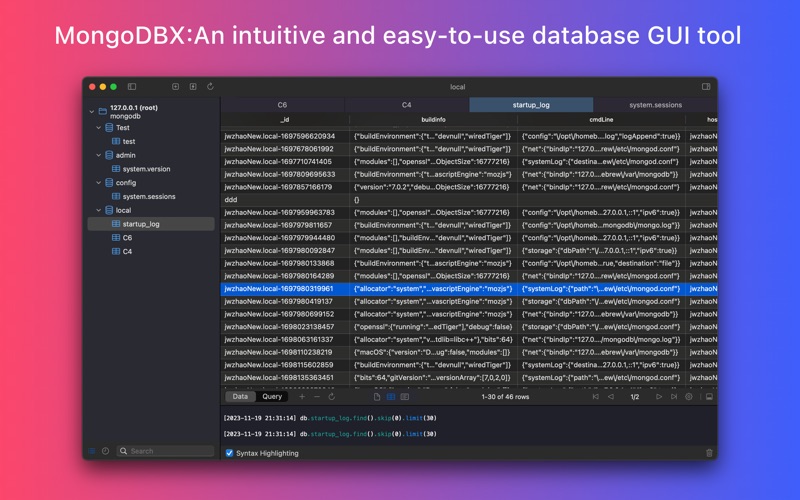
Task: Click the list icon in sidebar footer
Action: (92, 451)
